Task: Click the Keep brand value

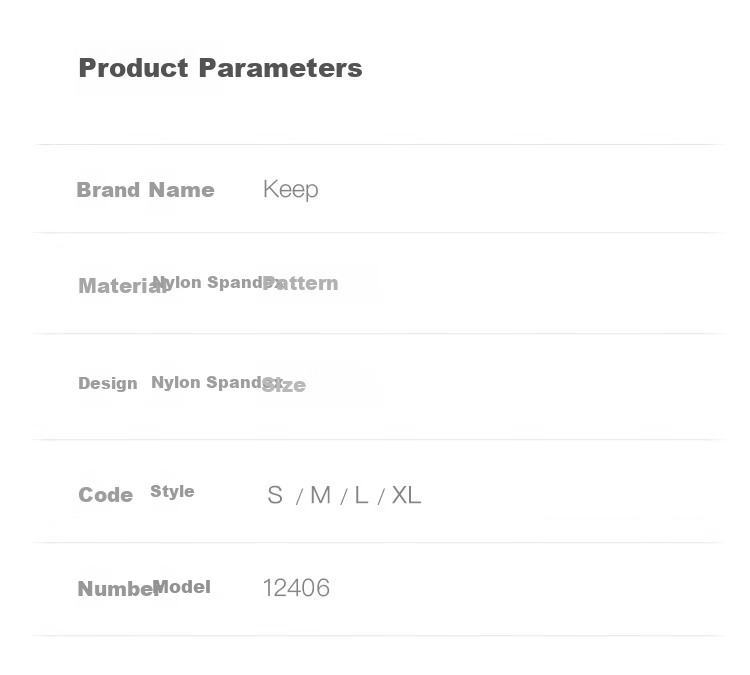Action: coord(290,190)
